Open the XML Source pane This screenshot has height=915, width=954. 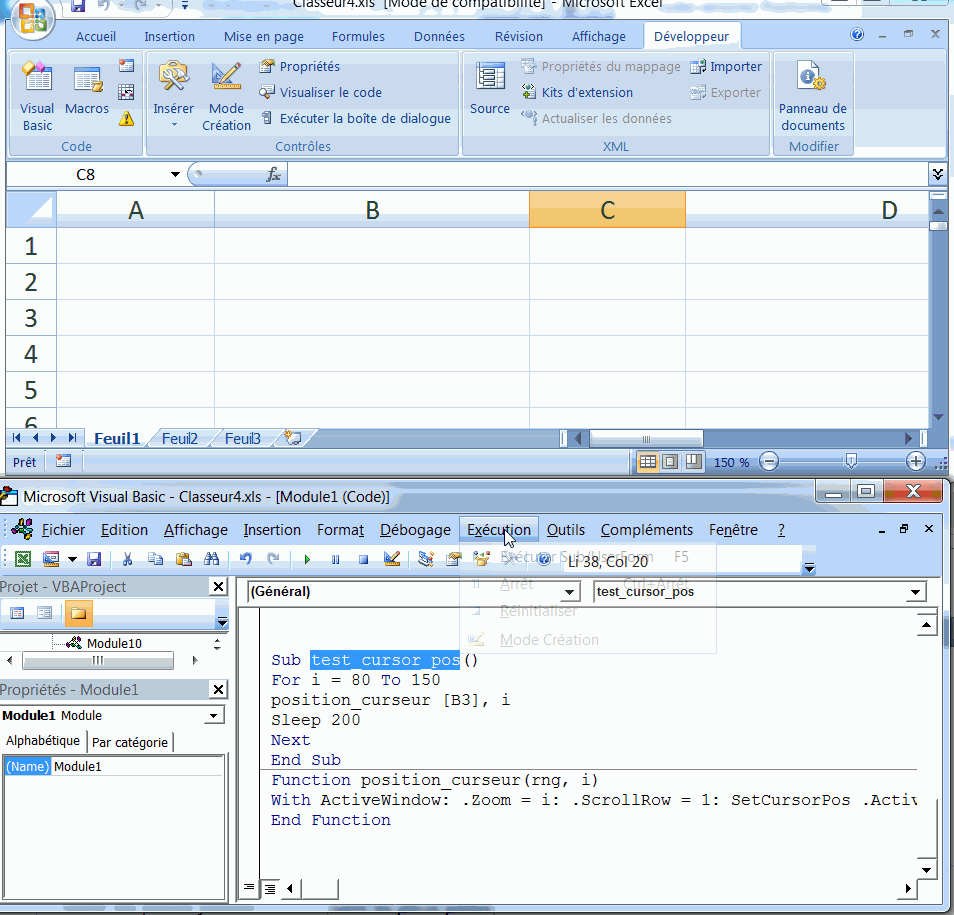[490, 88]
